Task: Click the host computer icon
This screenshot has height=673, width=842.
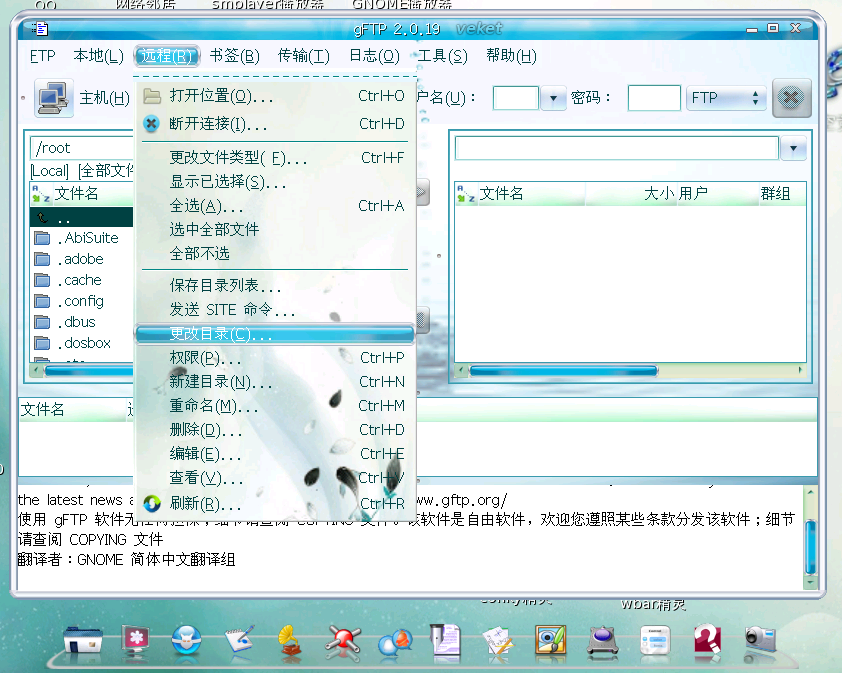Action: (x=53, y=98)
